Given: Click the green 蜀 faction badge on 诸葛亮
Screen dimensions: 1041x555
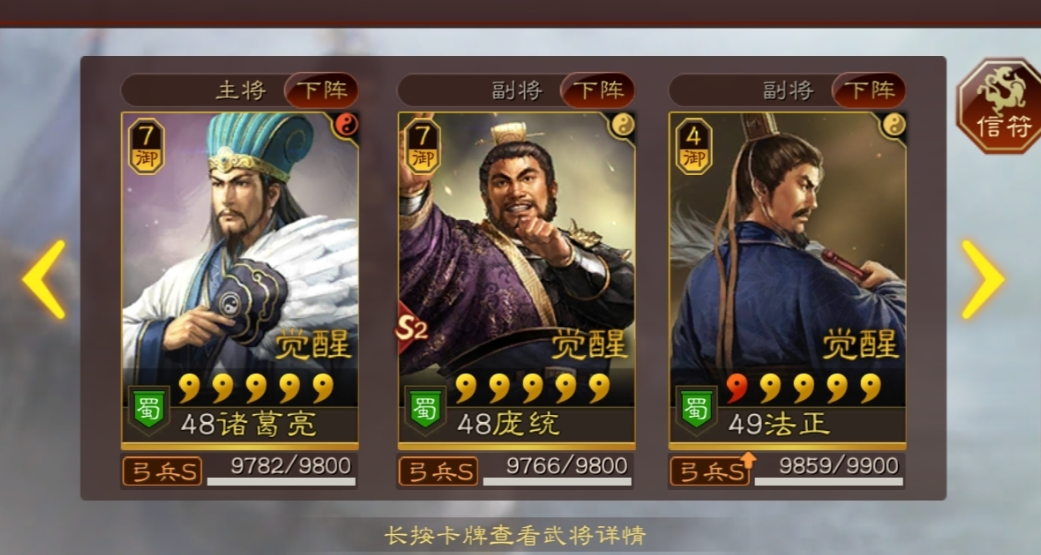Looking at the screenshot, I should click(x=148, y=410).
